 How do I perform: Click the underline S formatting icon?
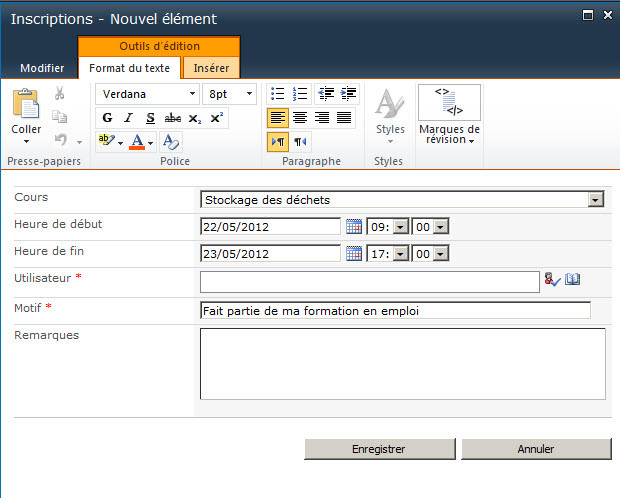pos(150,118)
